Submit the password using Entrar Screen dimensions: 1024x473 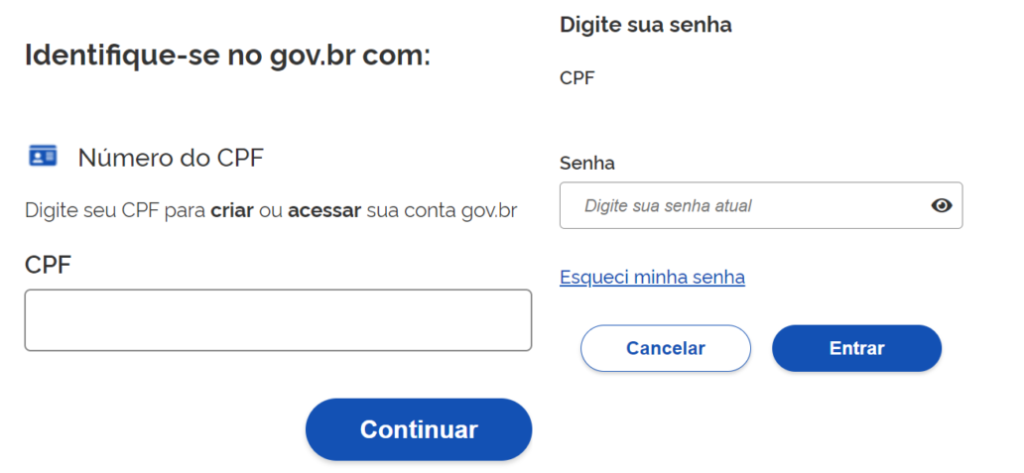tap(857, 348)
